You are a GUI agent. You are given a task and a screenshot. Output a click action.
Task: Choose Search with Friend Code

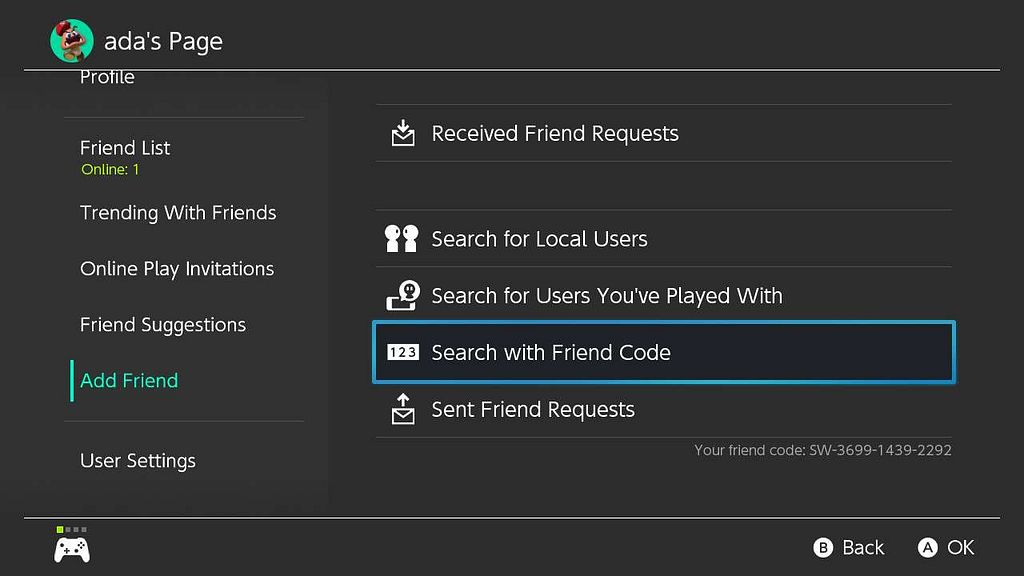[664, 352]
